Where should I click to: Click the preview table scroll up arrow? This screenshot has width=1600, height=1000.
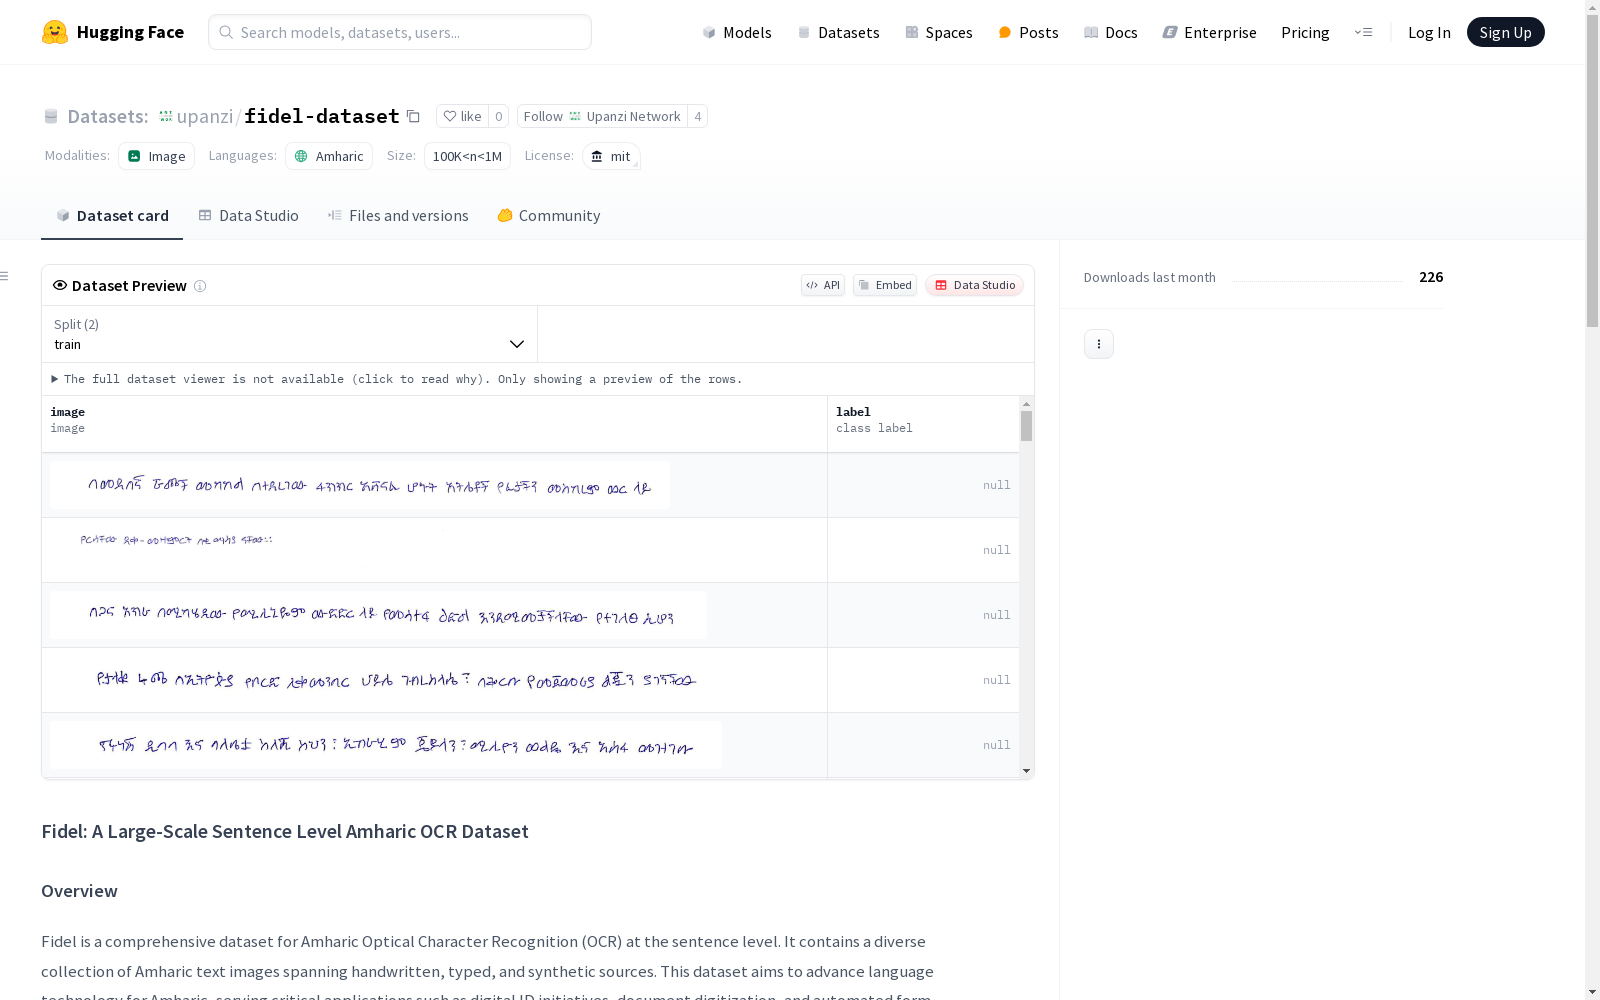tap(1026, 404)
